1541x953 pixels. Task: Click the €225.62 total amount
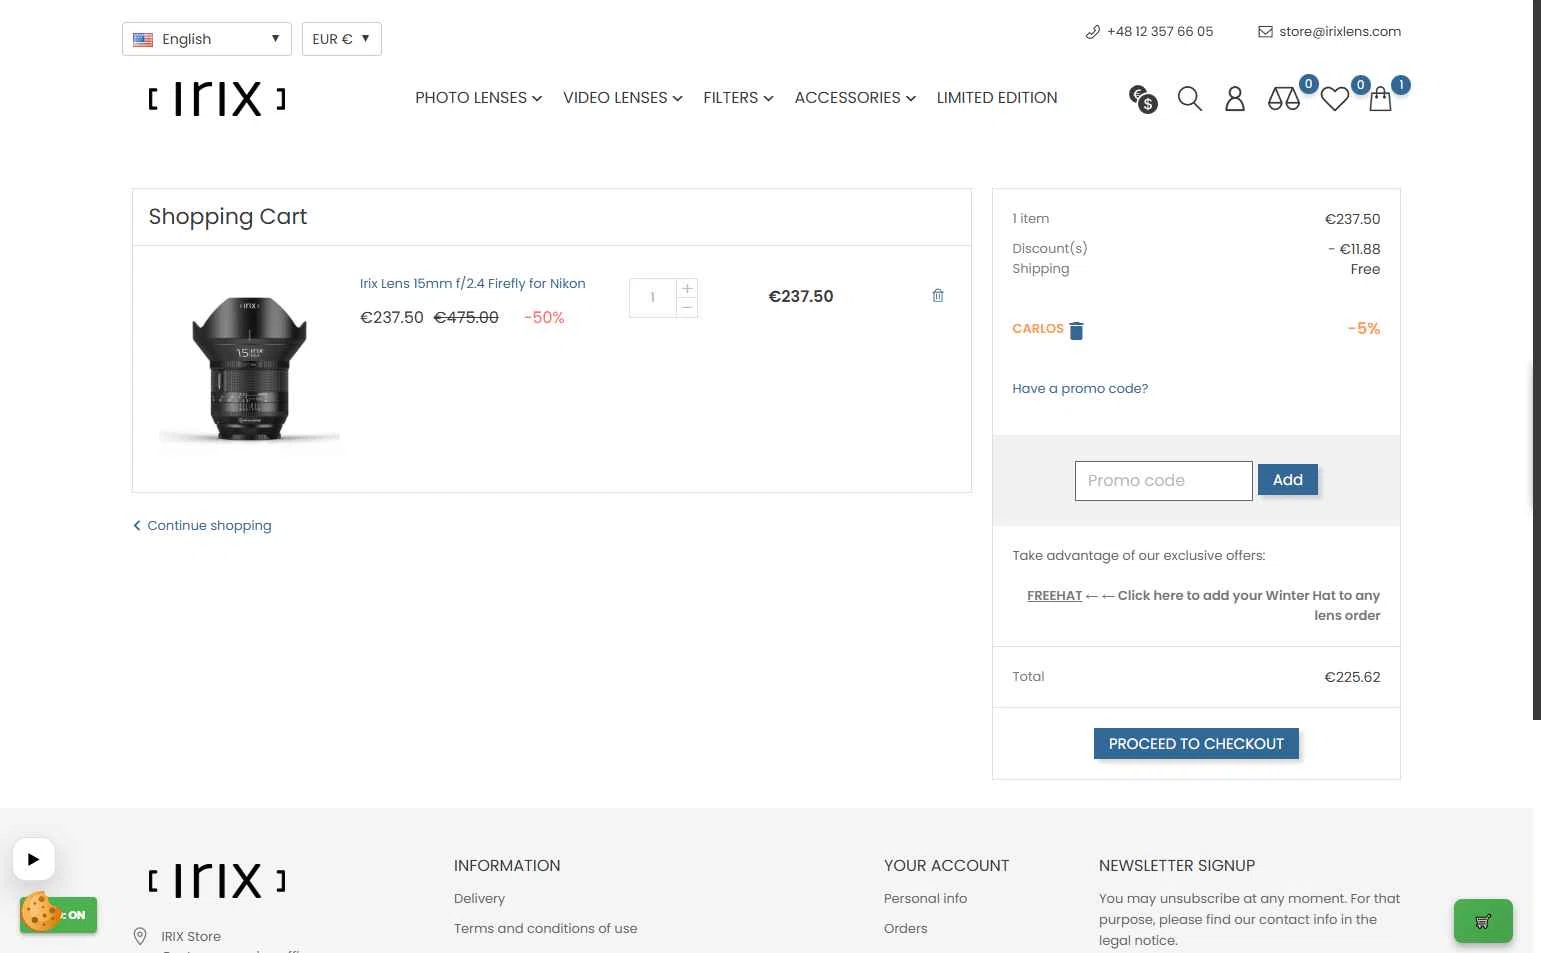click(1352, 678)
